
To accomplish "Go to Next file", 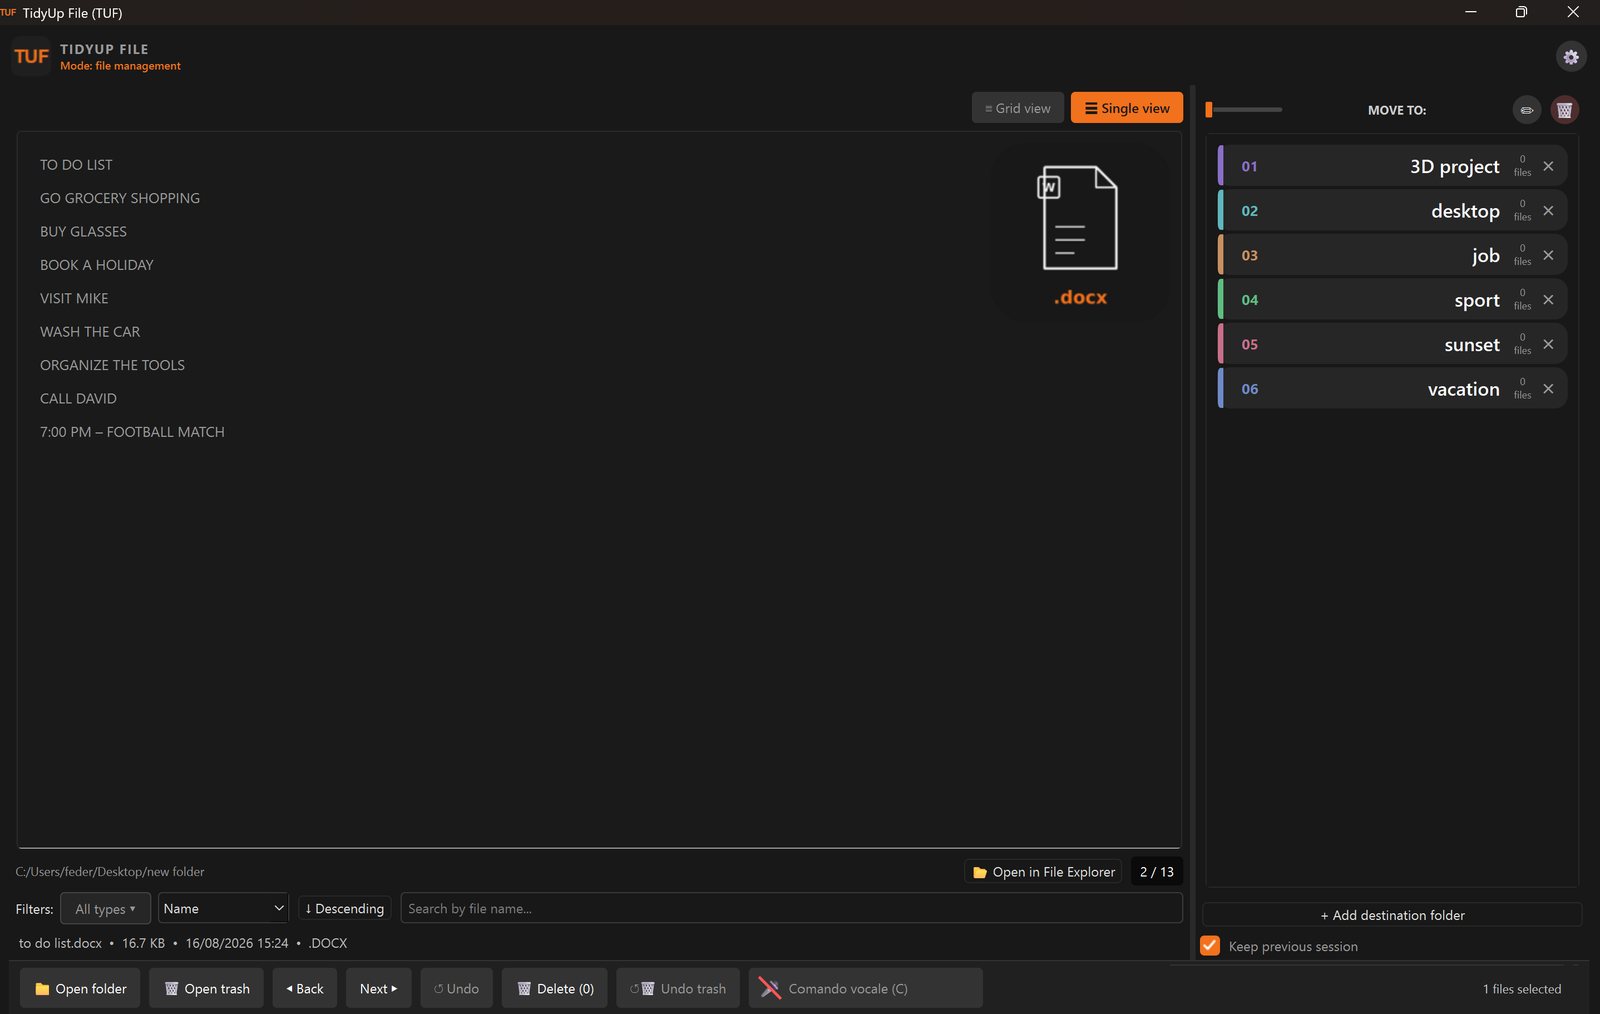I will coord(379,988).
